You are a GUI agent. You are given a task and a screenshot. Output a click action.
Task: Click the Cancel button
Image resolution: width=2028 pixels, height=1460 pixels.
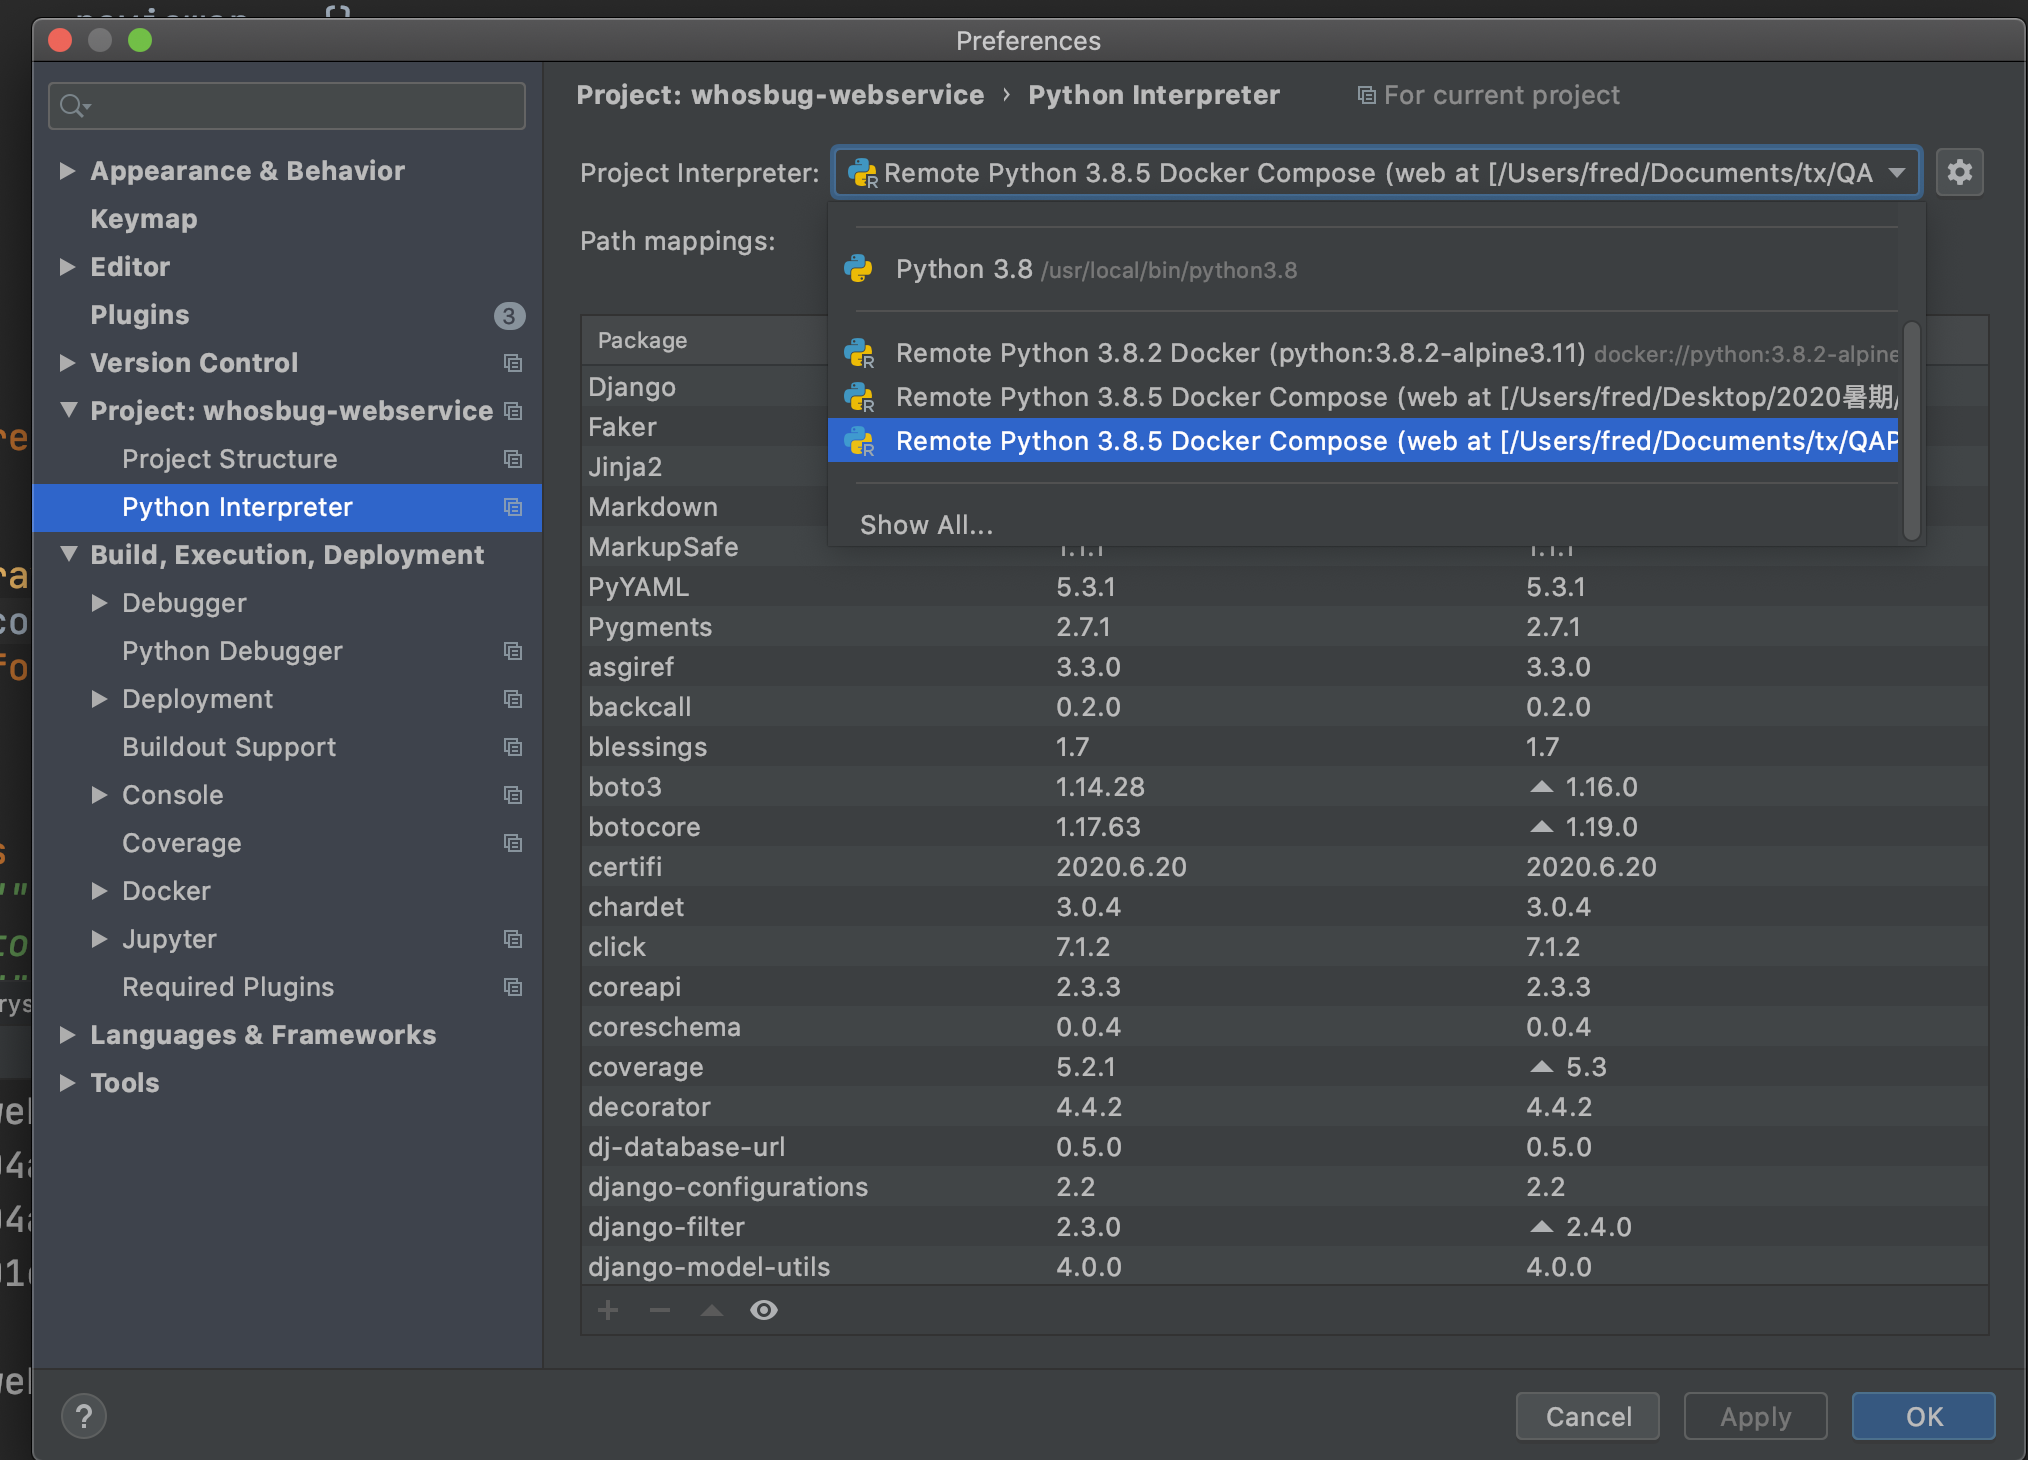(1588, 1416)
